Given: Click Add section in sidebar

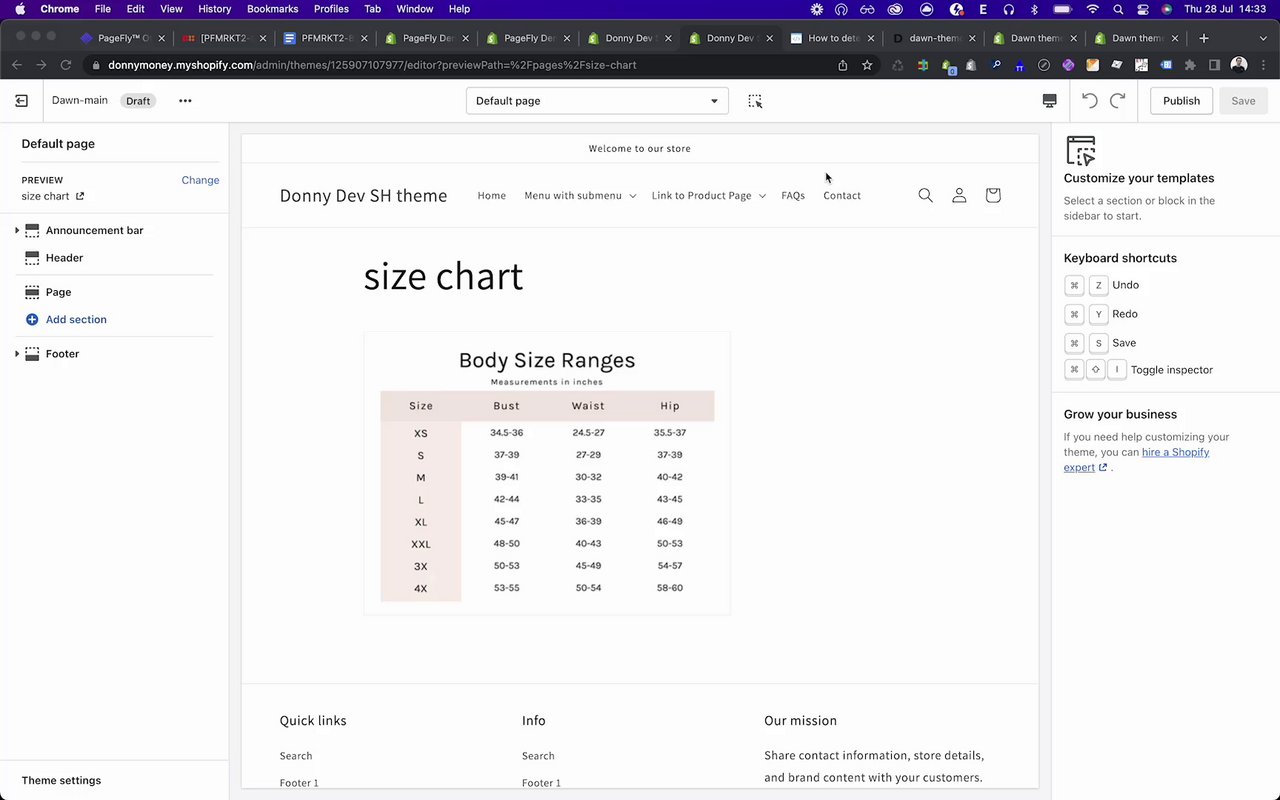Looking at the screenshot, I should [x=76, y=320].
